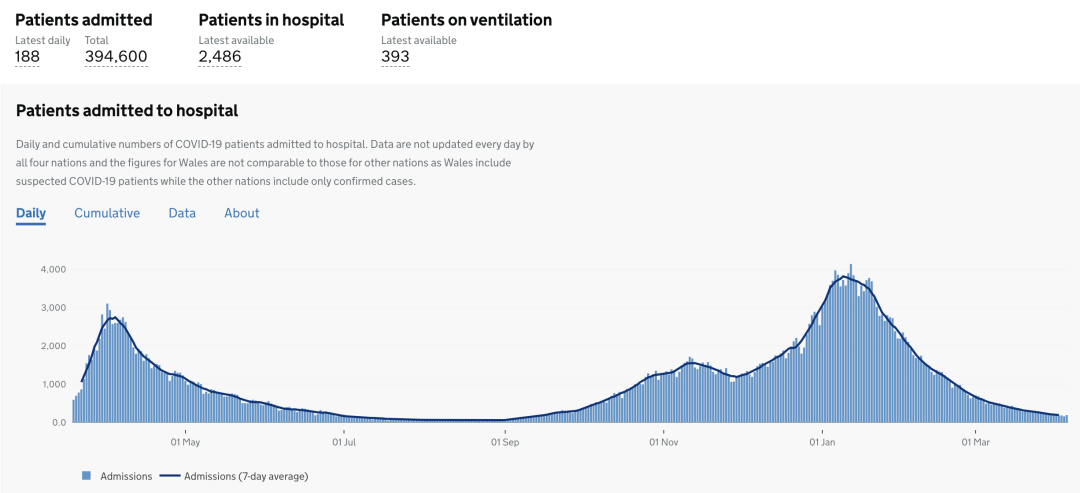Click the 01 Jan axis label
Image resolution: width=1080 pixels, height=493 pixels.
click(x=822, y=441)
